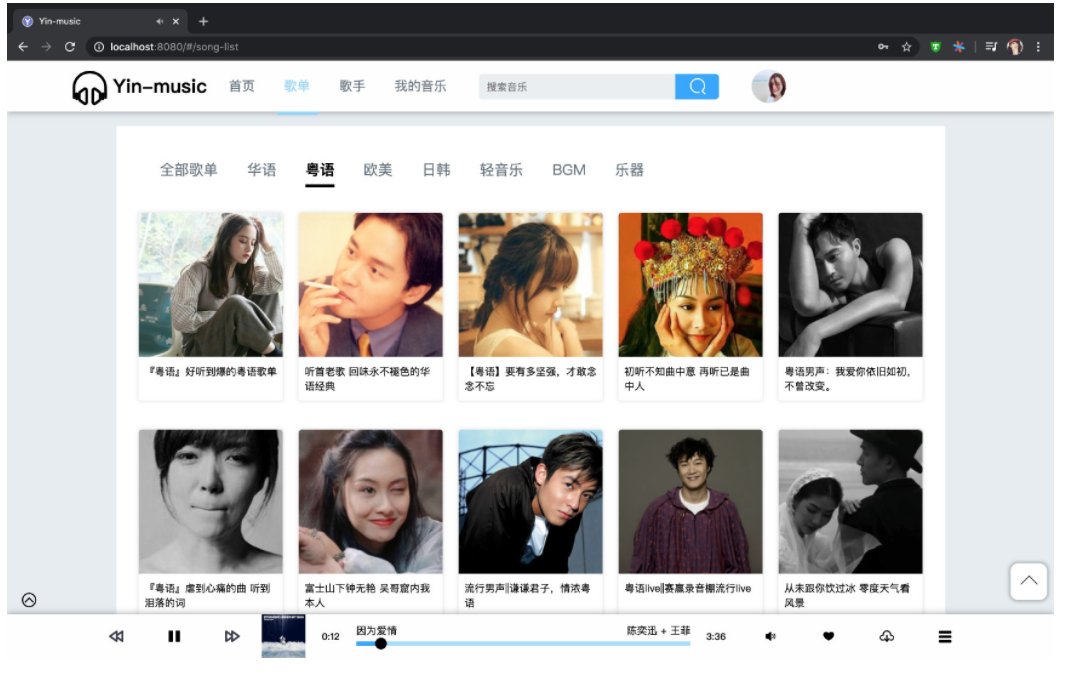Open playlist cover above 粤语live‖赛赢录音棚
The height and width of the screenshot is (681, 1072).
tap(691, 501)
